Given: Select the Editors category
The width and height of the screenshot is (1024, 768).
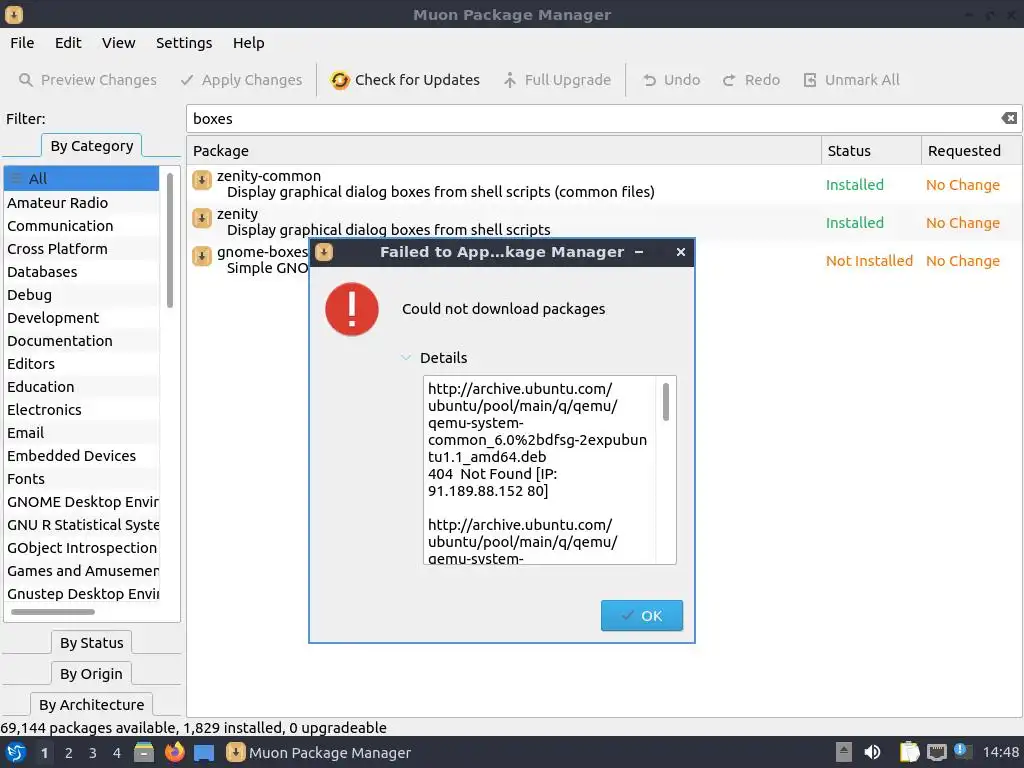Looking at the screenshot, I should coord(82,364).
